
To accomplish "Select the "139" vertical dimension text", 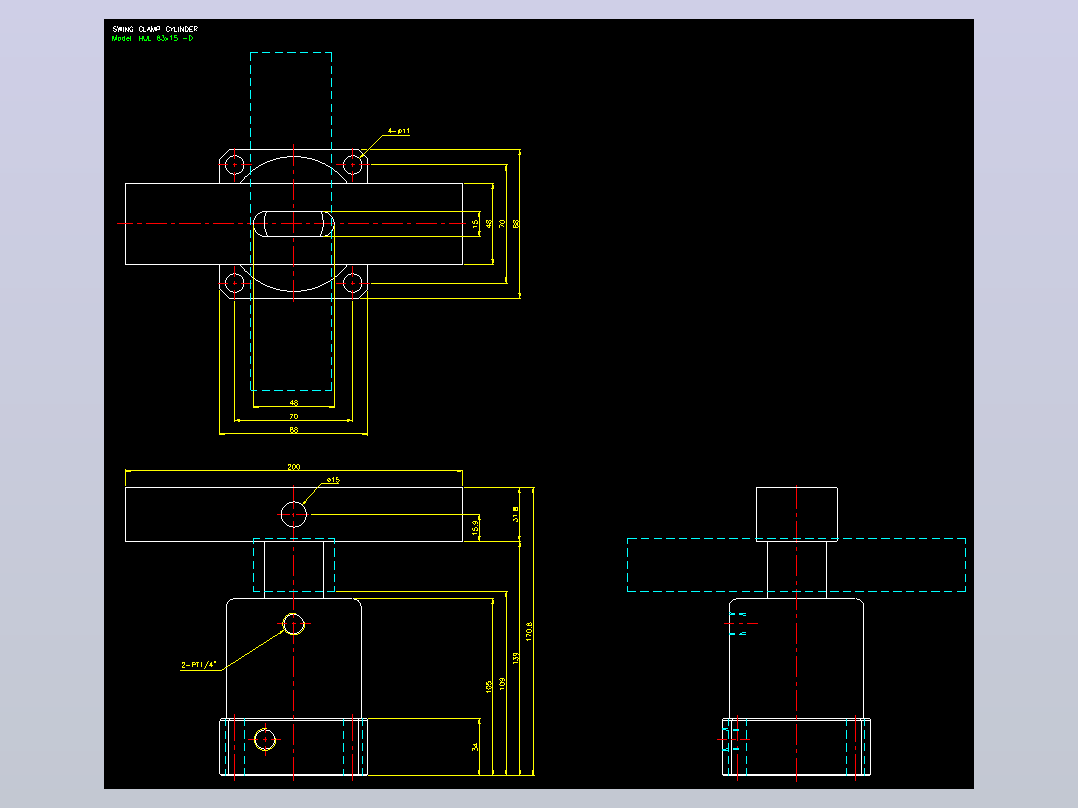I will [x=516, y=658].
